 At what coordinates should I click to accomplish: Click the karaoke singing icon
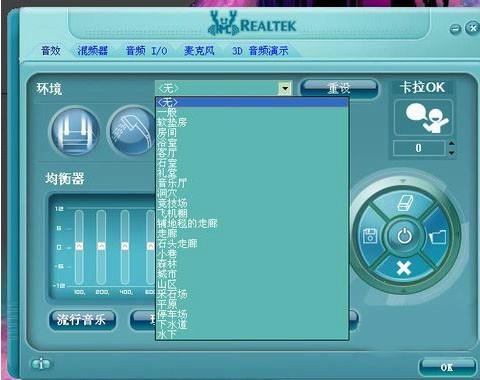coord(423,118)
